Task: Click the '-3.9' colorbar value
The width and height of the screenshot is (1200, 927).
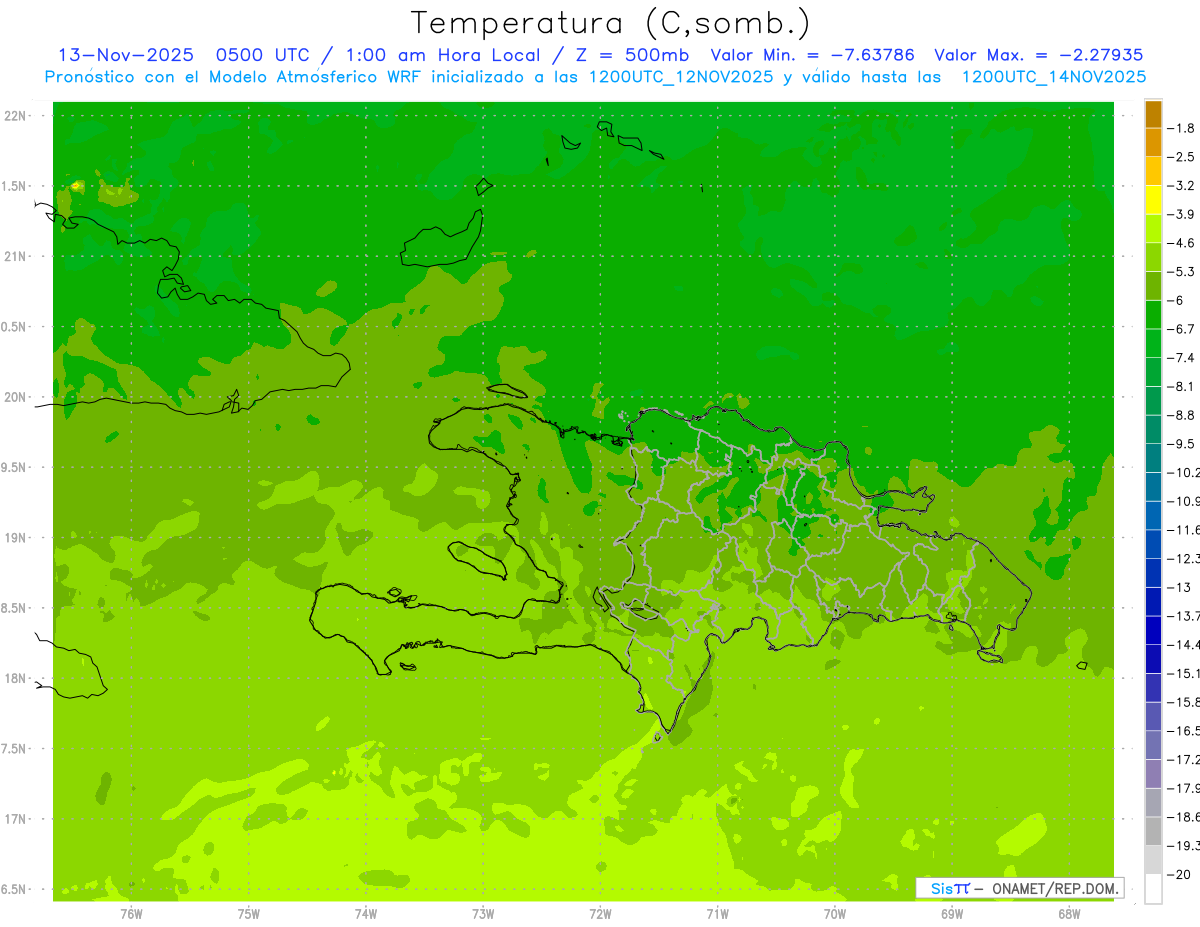Action: tap(1181, 214)
